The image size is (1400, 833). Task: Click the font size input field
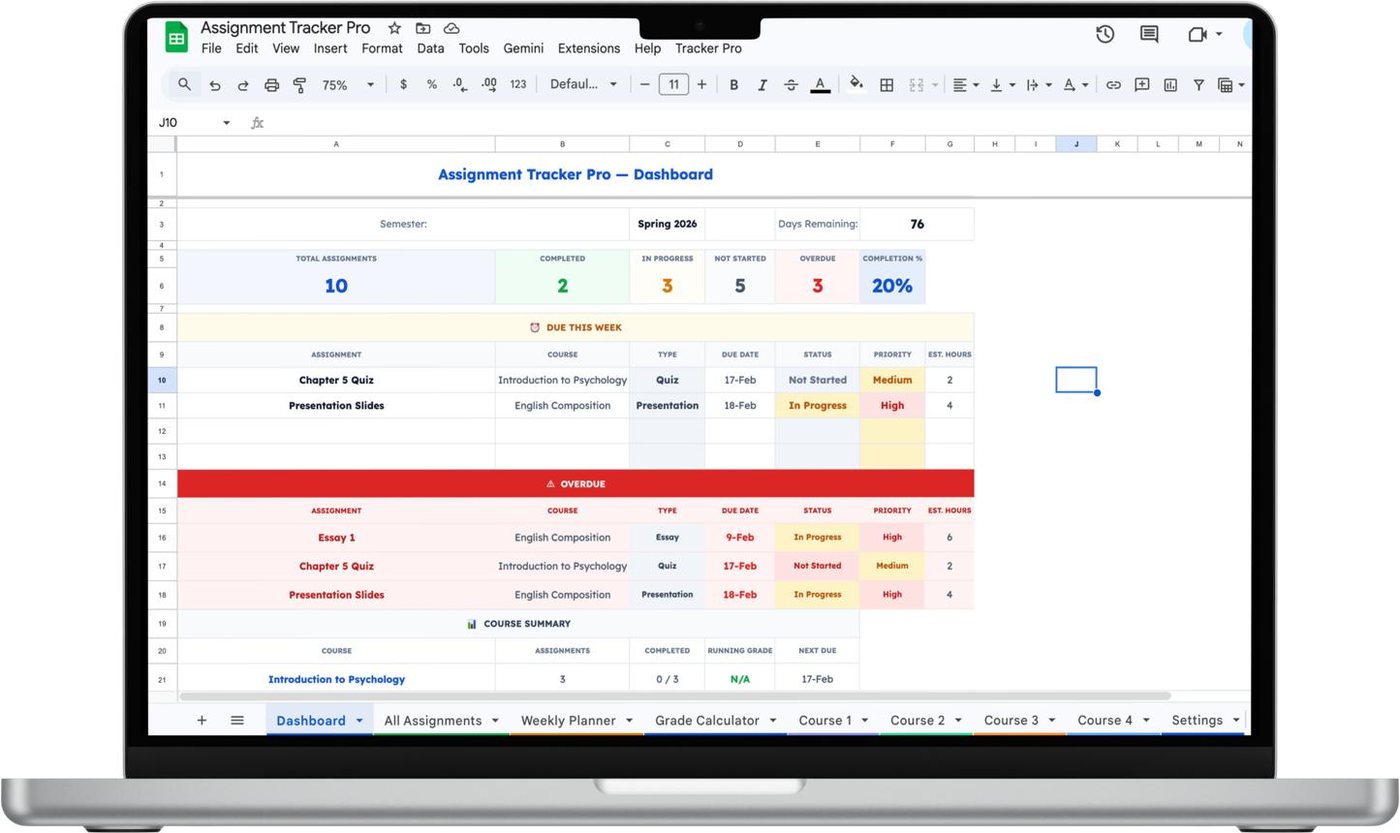674,85
